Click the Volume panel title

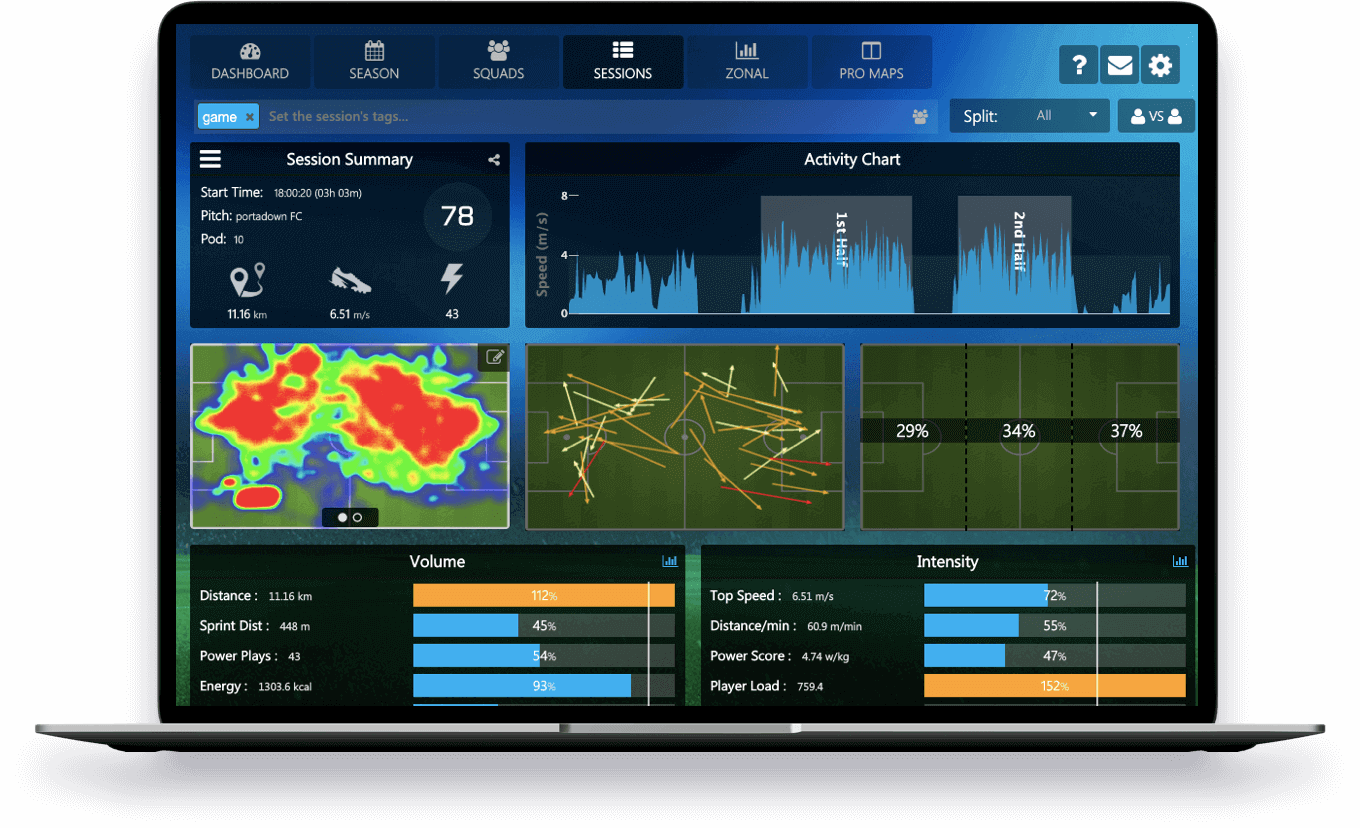pos(437,561)
